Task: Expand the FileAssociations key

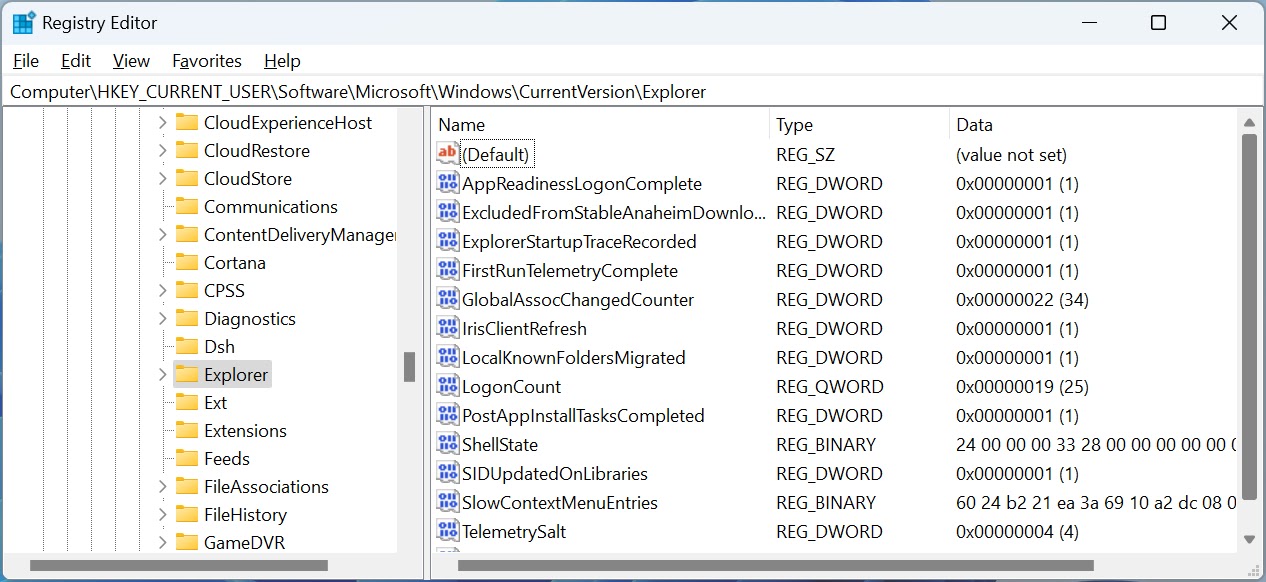Action: (x=162, y=486)
